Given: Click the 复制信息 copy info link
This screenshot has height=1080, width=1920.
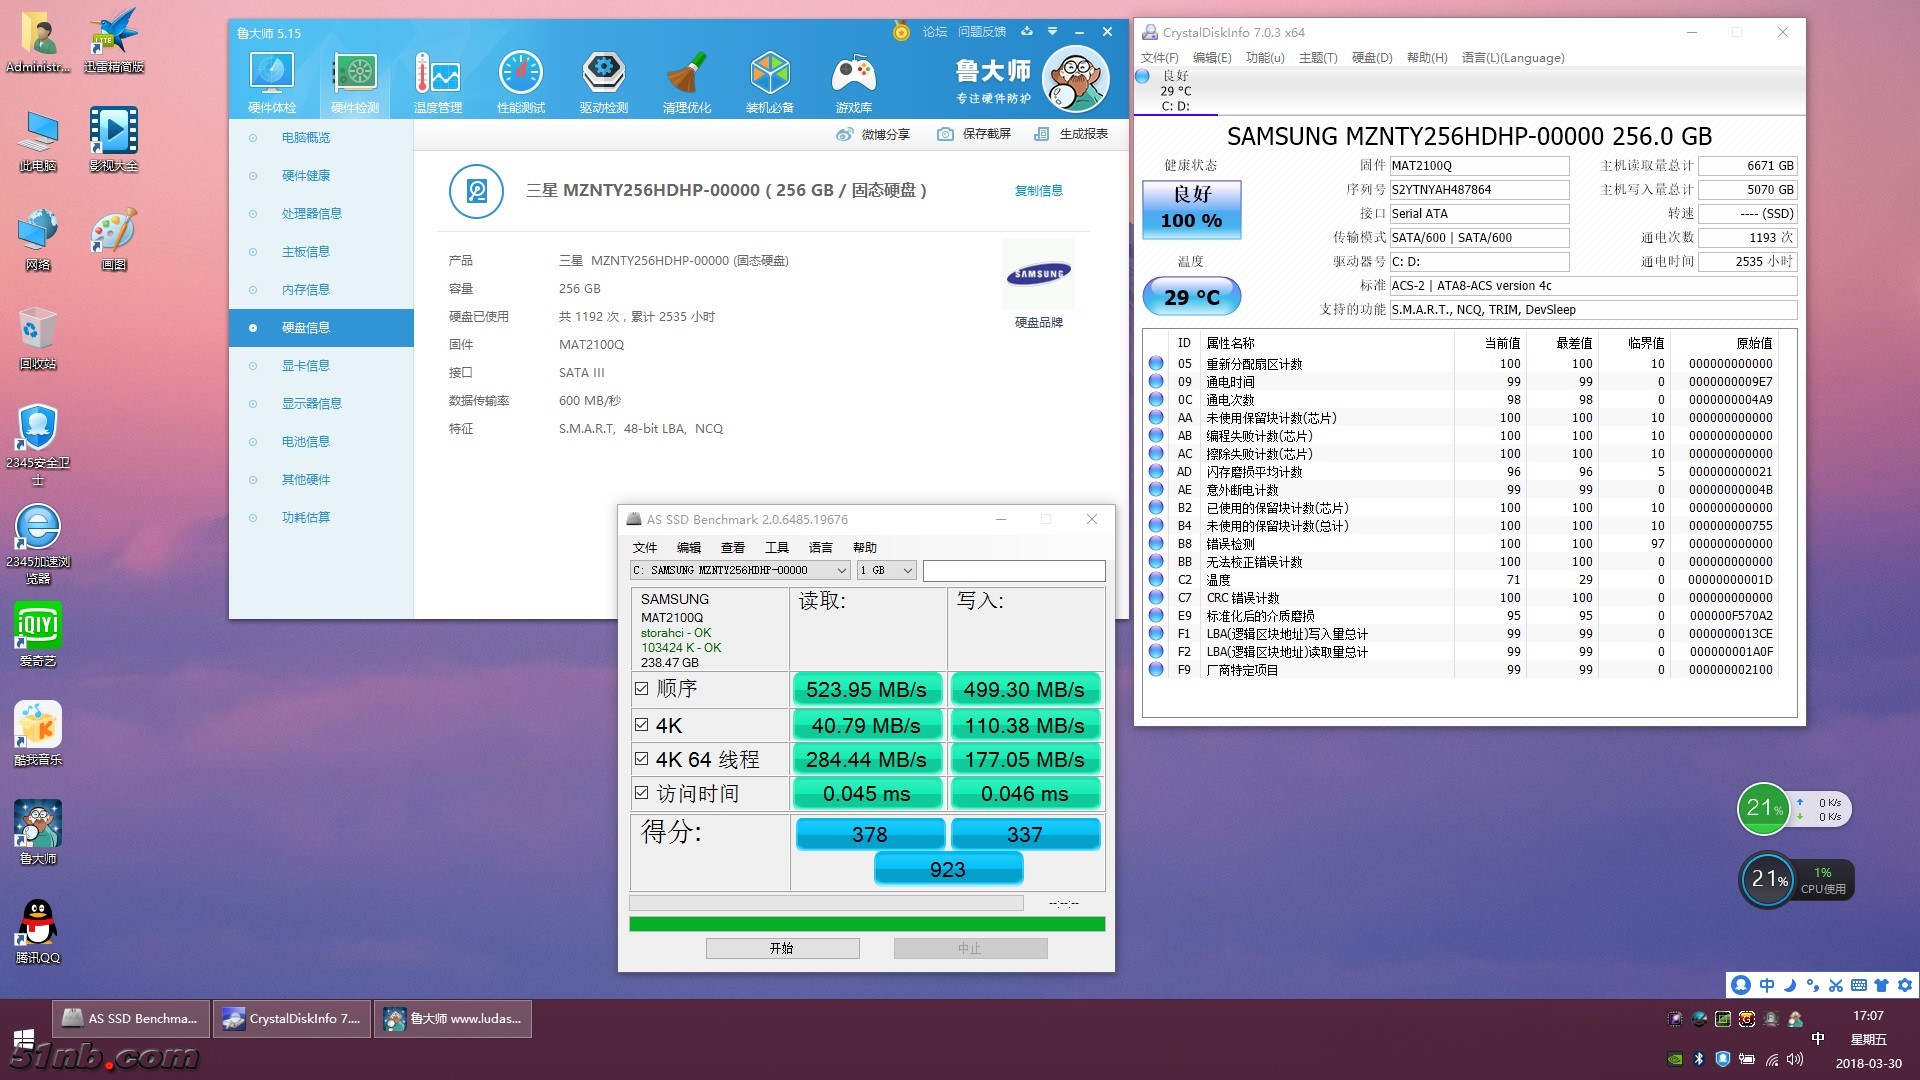Looking at the screenshot, I should click(1038, 191).
